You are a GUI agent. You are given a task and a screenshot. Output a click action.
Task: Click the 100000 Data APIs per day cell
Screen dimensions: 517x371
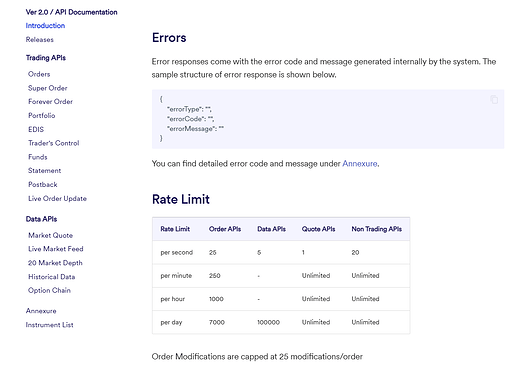tap(268, 322)
